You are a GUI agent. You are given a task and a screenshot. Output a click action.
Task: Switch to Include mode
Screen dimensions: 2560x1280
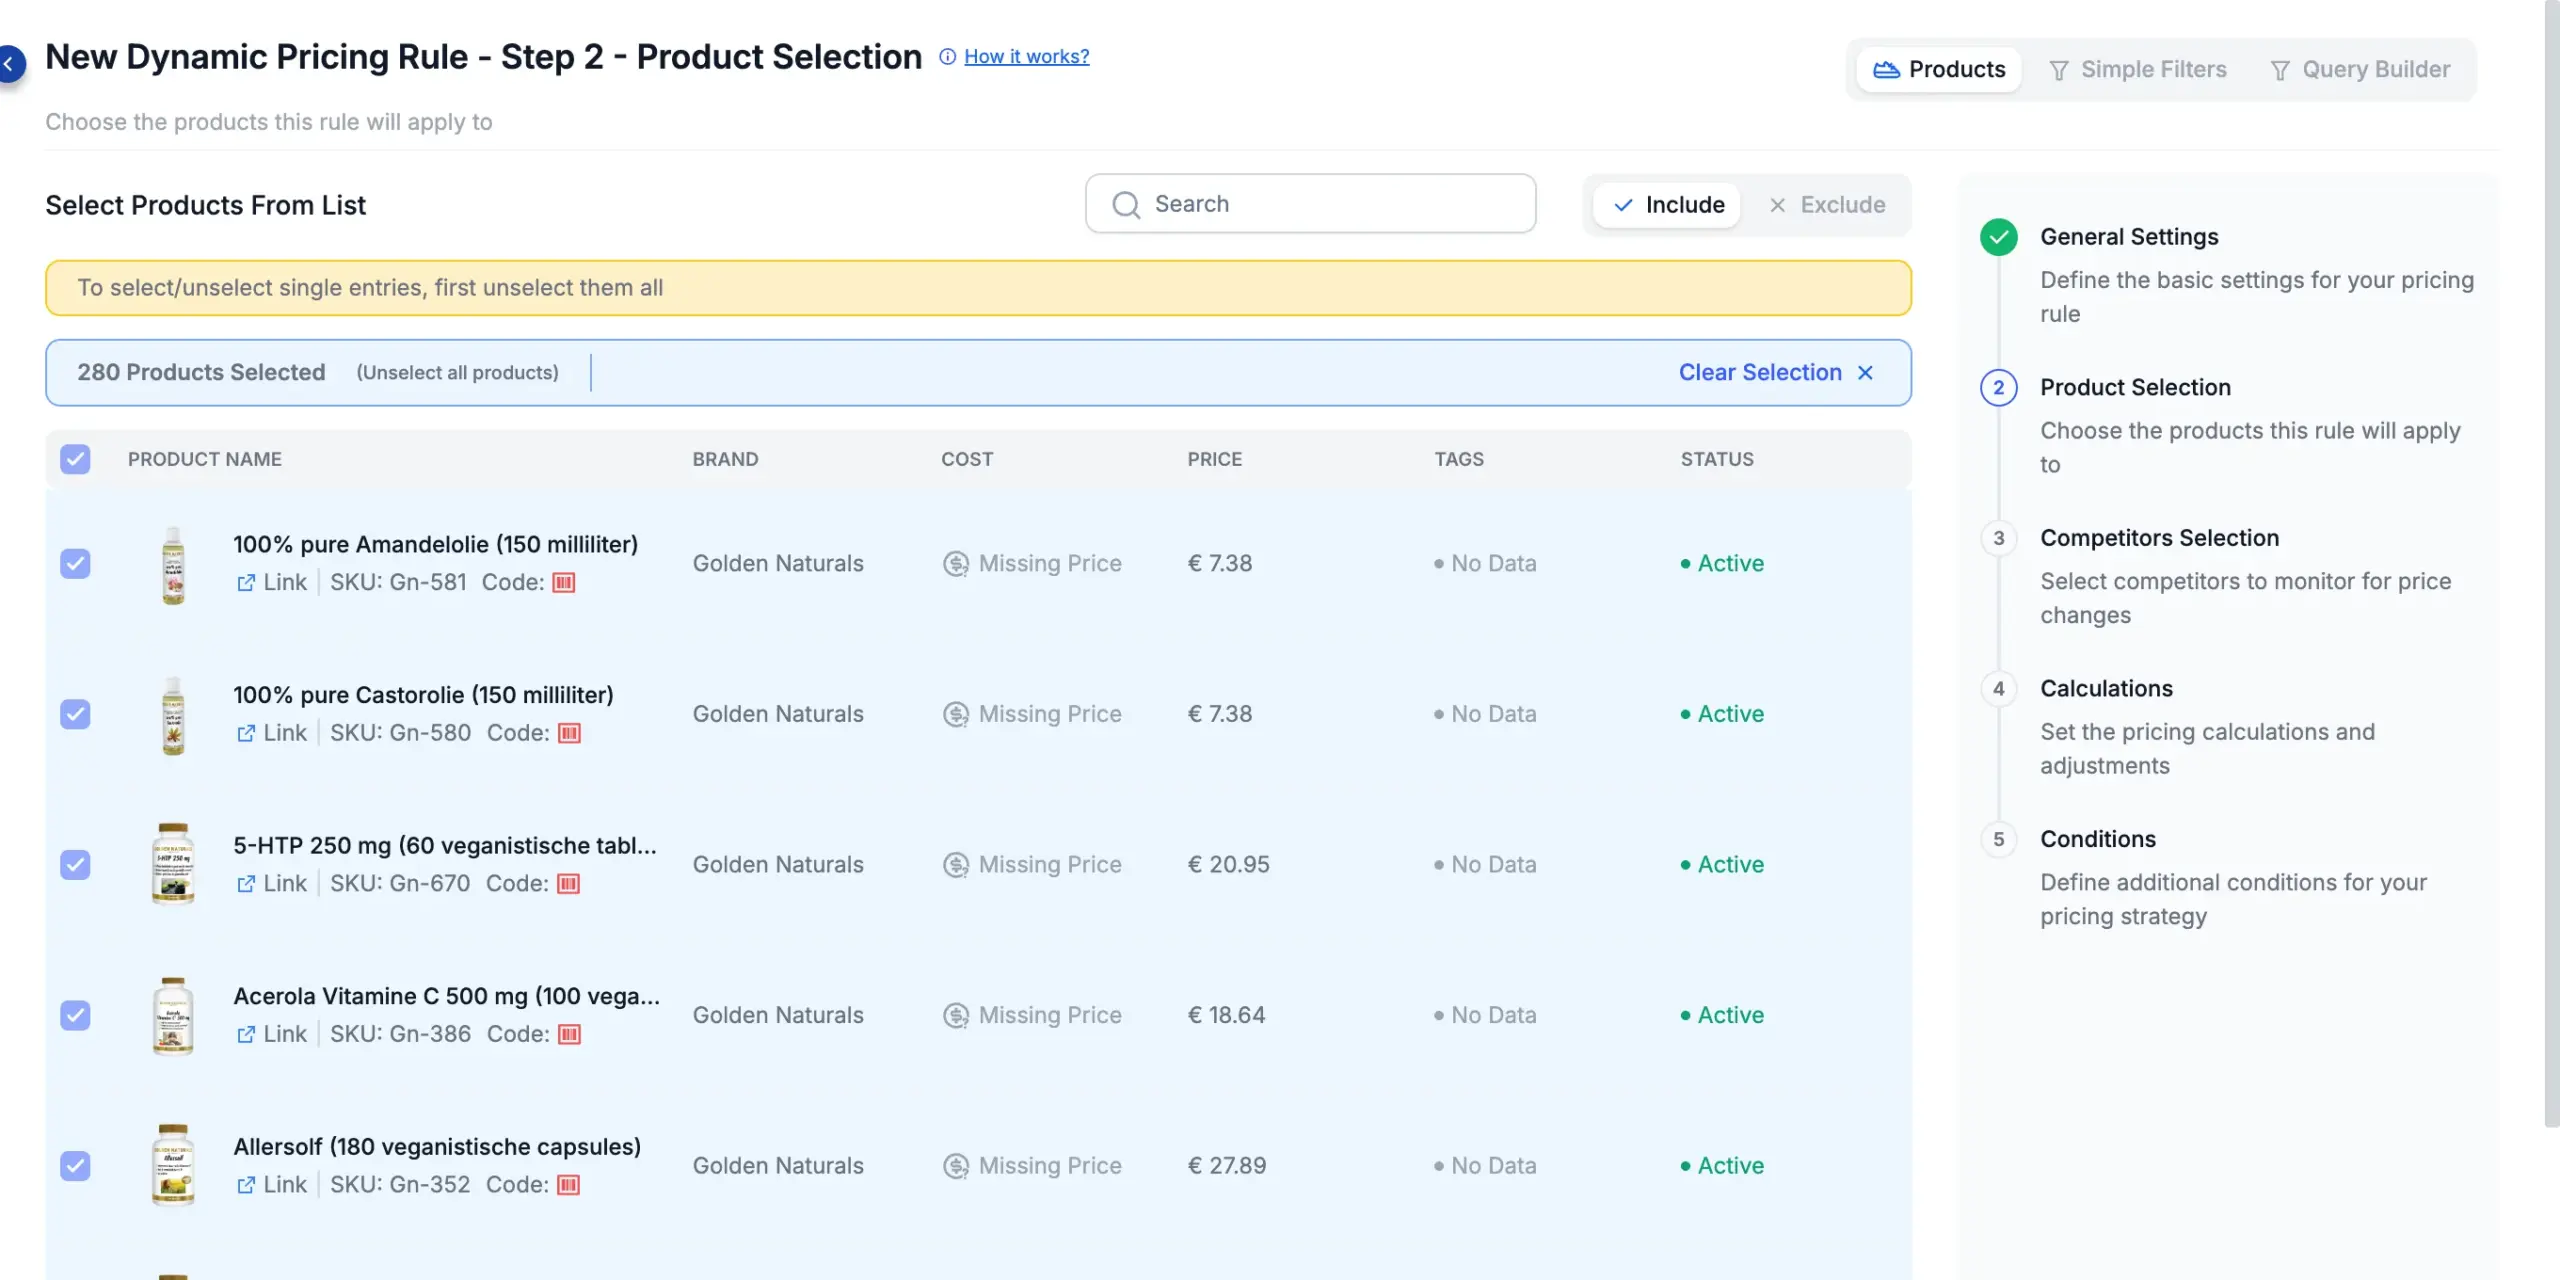point(1668,205)
